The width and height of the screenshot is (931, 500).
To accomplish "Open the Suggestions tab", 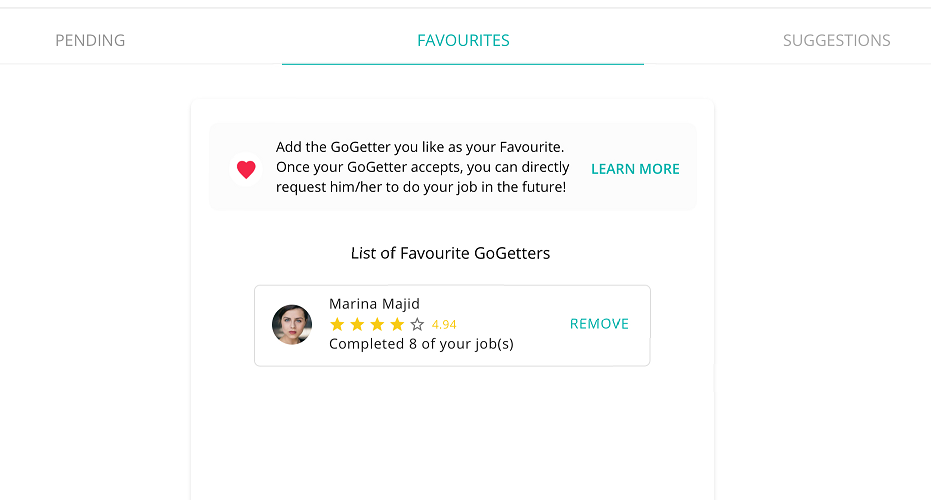I will (x=836, y=41).
